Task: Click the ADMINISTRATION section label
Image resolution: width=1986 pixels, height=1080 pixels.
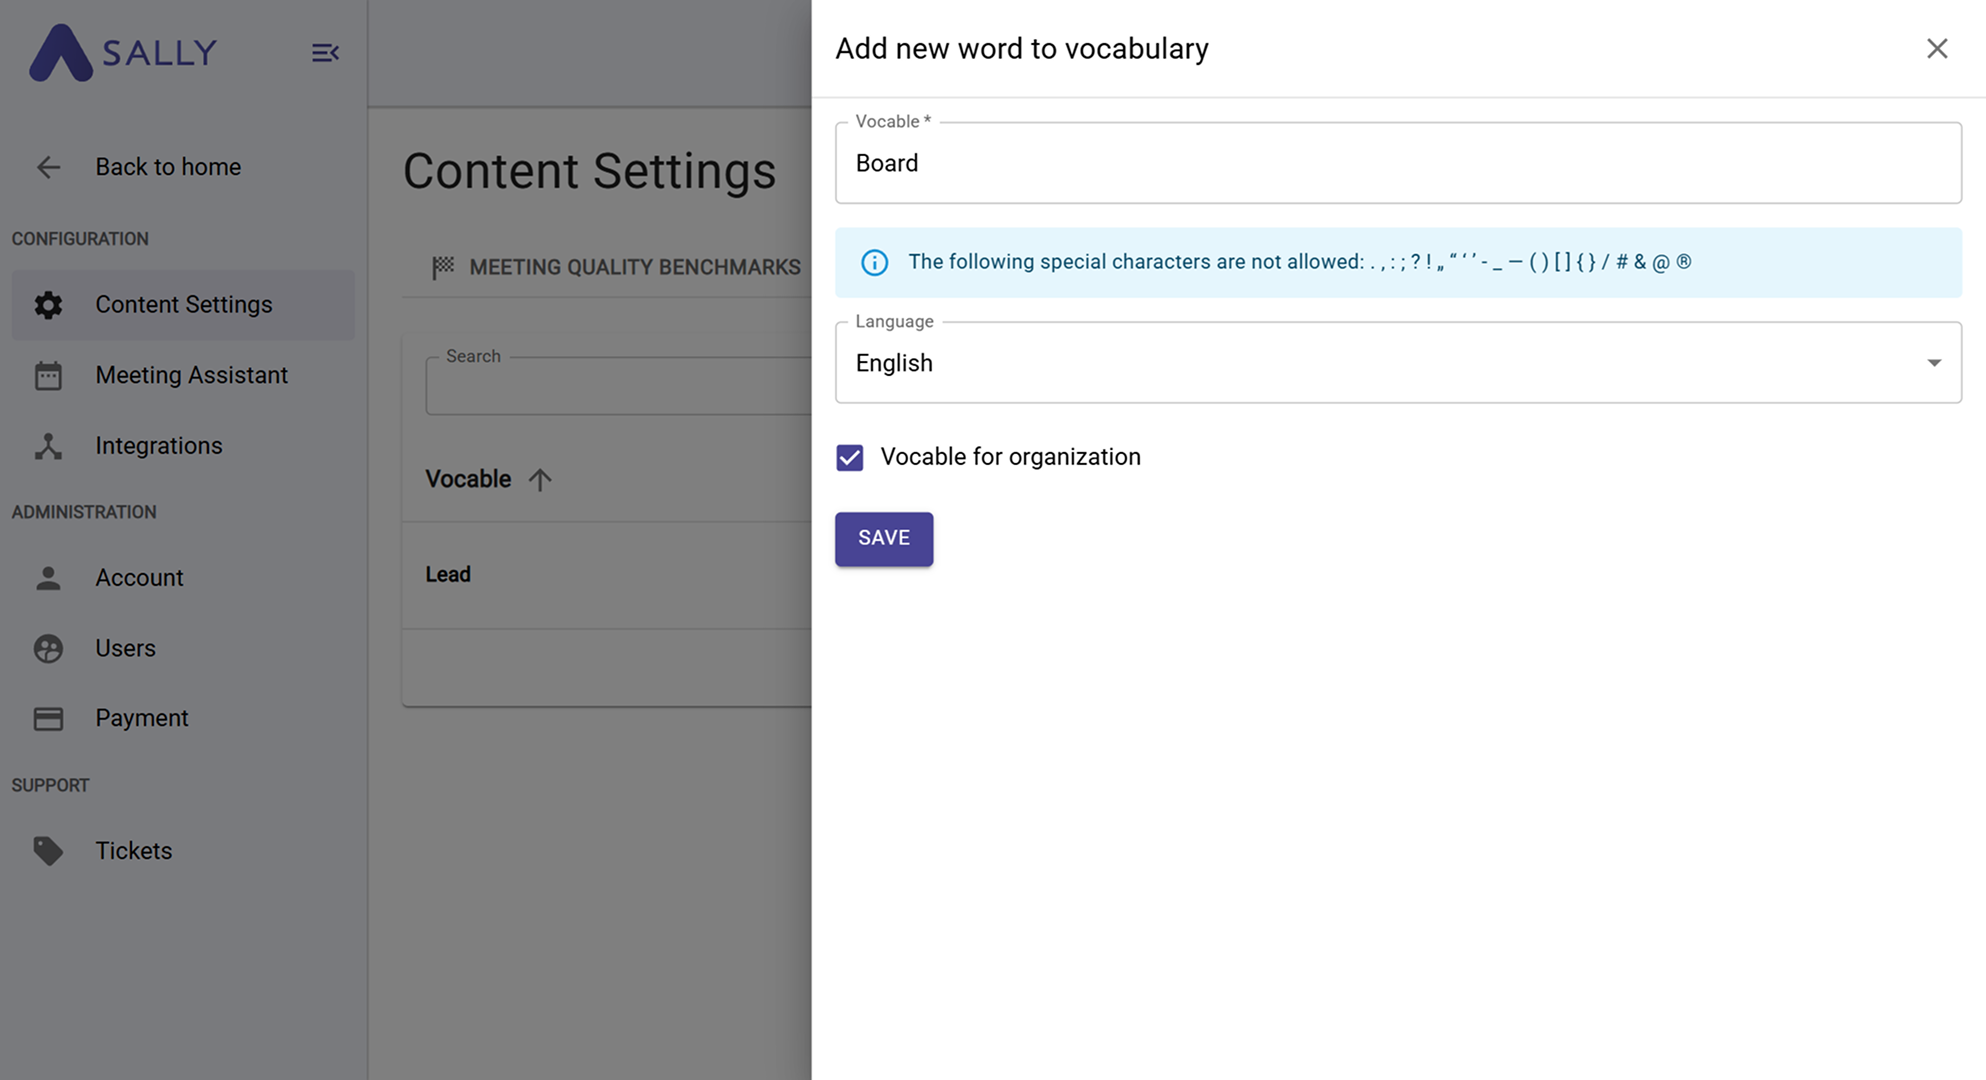Action: [x=84, y=512]
